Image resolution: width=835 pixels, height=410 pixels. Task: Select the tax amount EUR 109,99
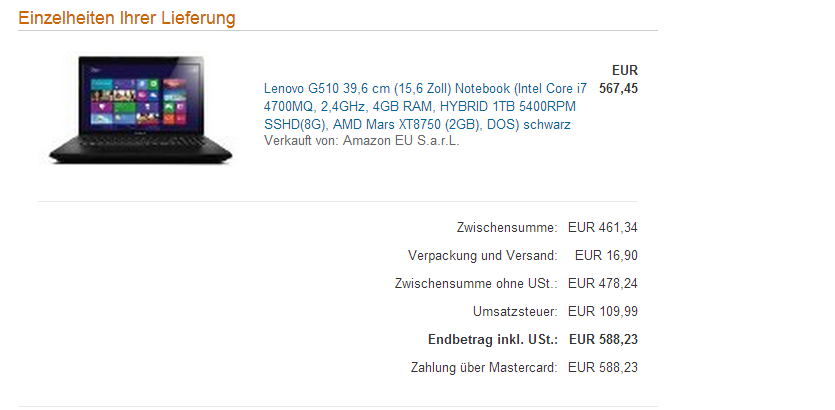pyautogui.click(x=603, y=311)
